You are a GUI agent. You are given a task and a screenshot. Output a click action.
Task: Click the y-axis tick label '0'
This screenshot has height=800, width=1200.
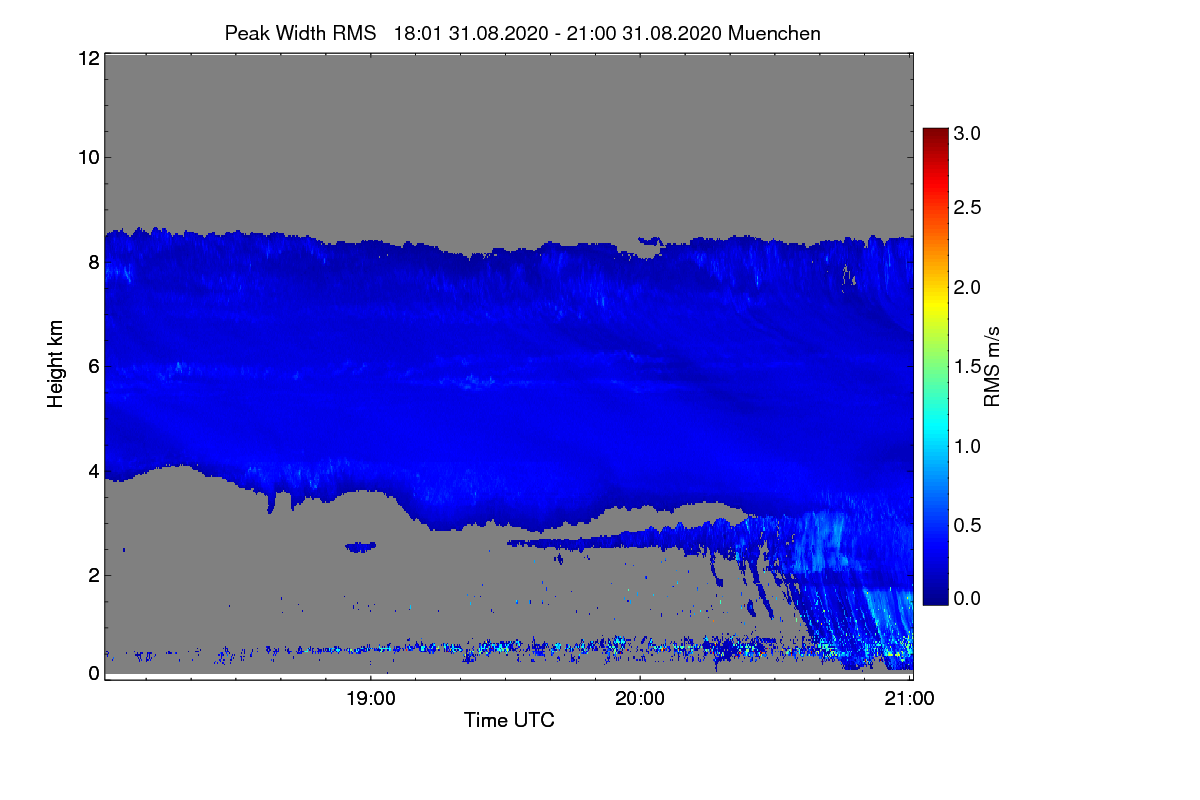(93, 673)
